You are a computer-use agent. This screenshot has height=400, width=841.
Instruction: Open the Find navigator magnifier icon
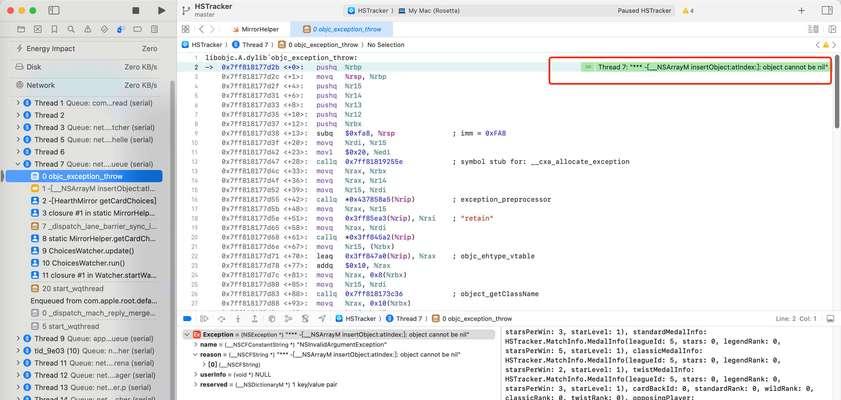tap(71, 29)
